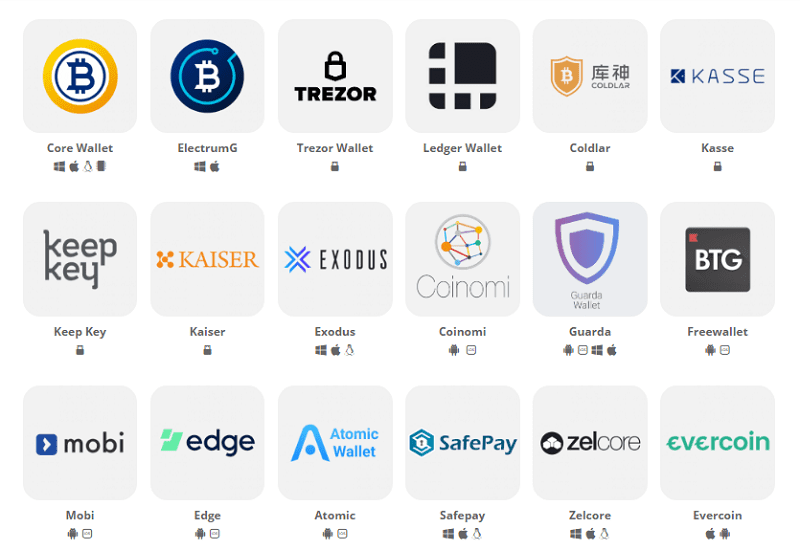Select the edge wallet logo tile
The height and width of the screenshot is (550, 800).
[x=207, y=443]
